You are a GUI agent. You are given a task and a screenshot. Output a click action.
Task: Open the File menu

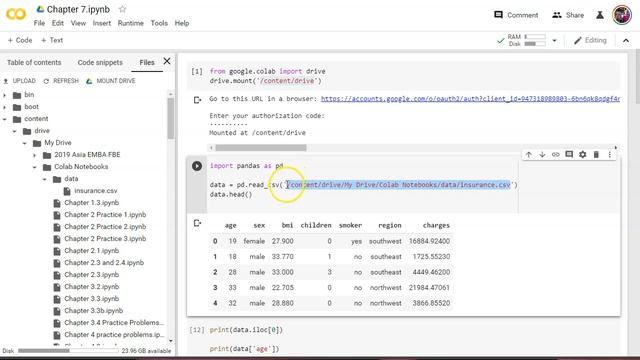[x=39, y=23]
